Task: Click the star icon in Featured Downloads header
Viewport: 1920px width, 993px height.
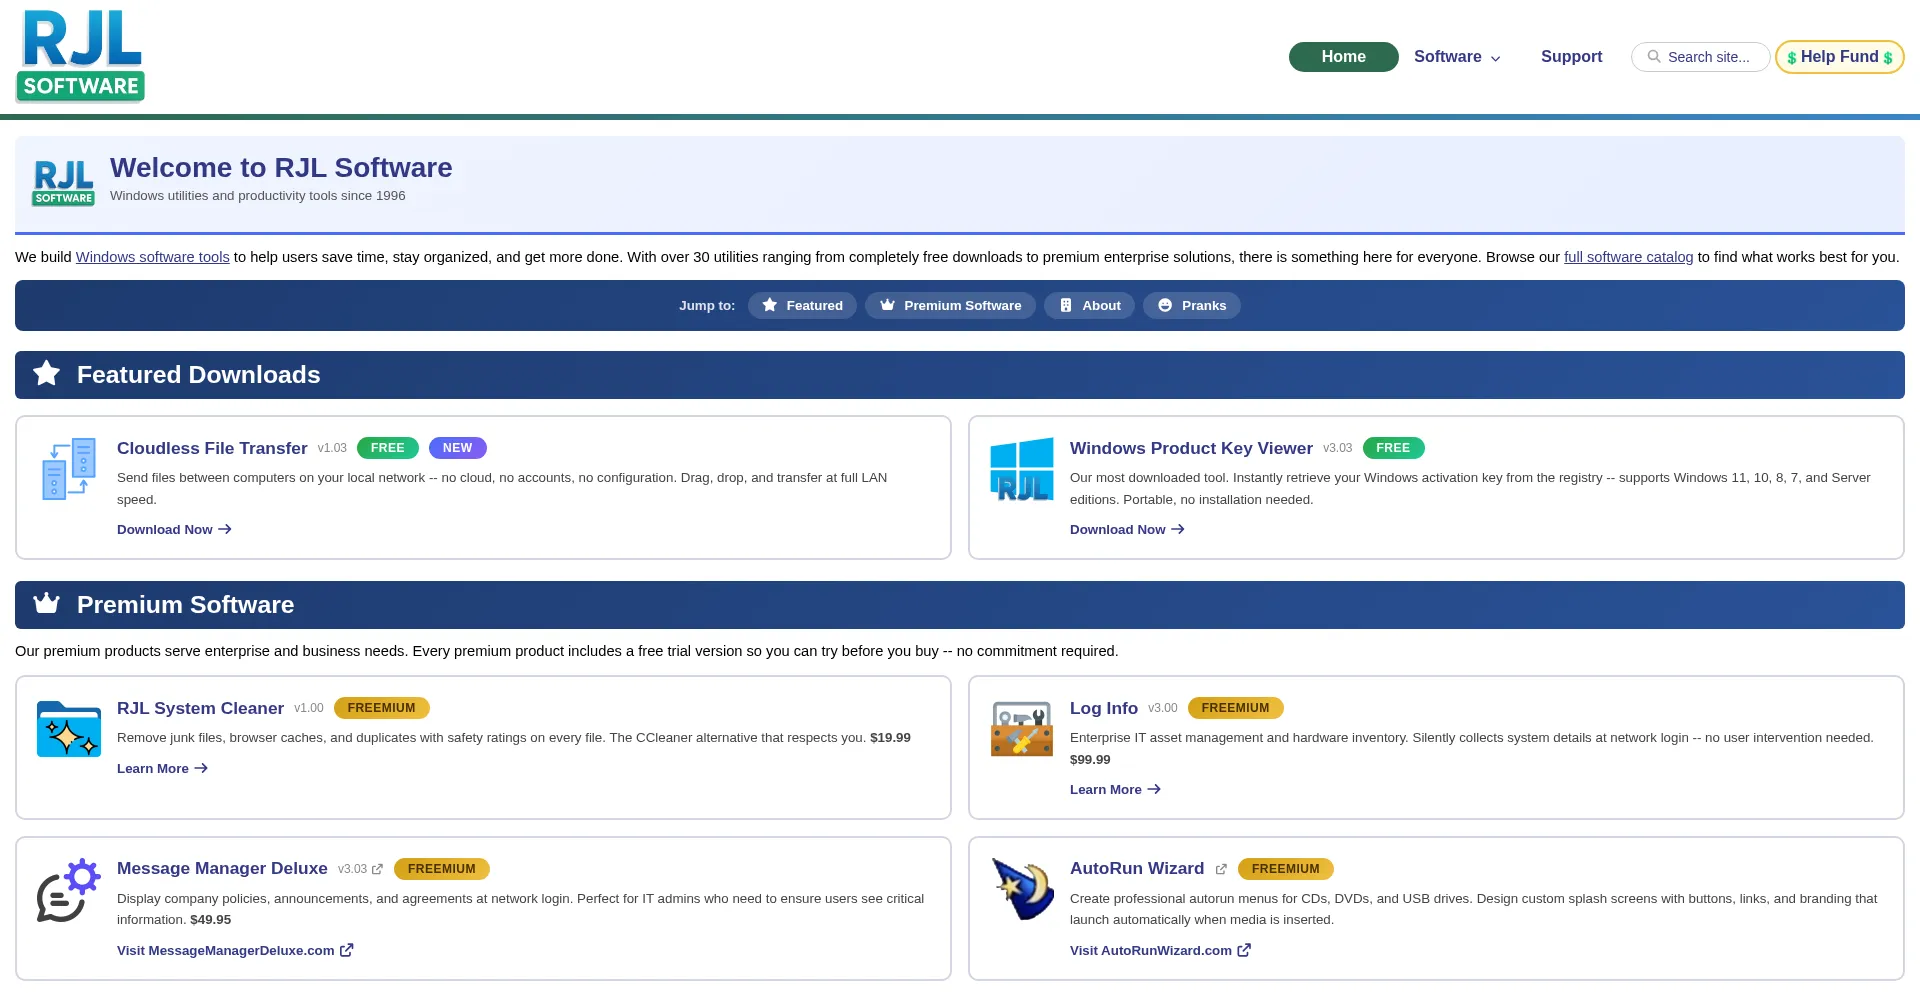Action: [46, 374]
